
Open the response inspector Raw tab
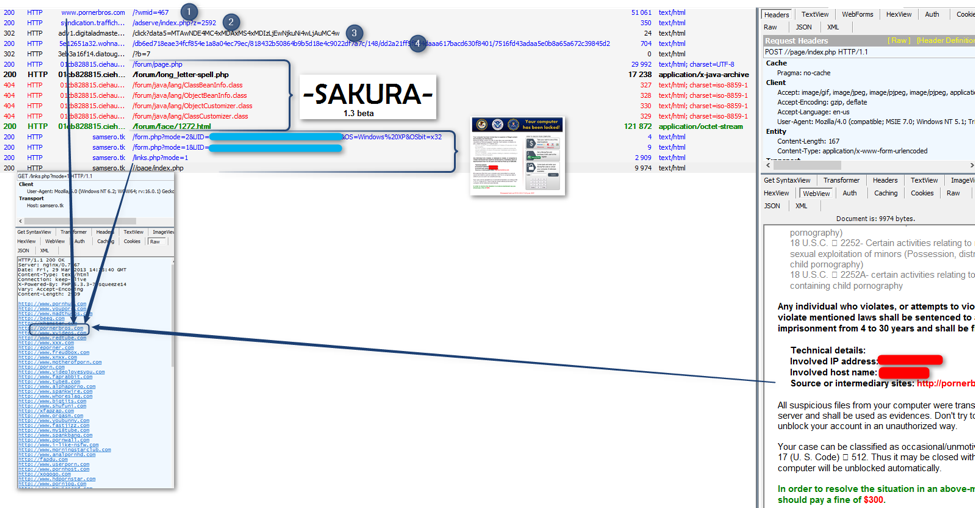click(x=953, y=193)
